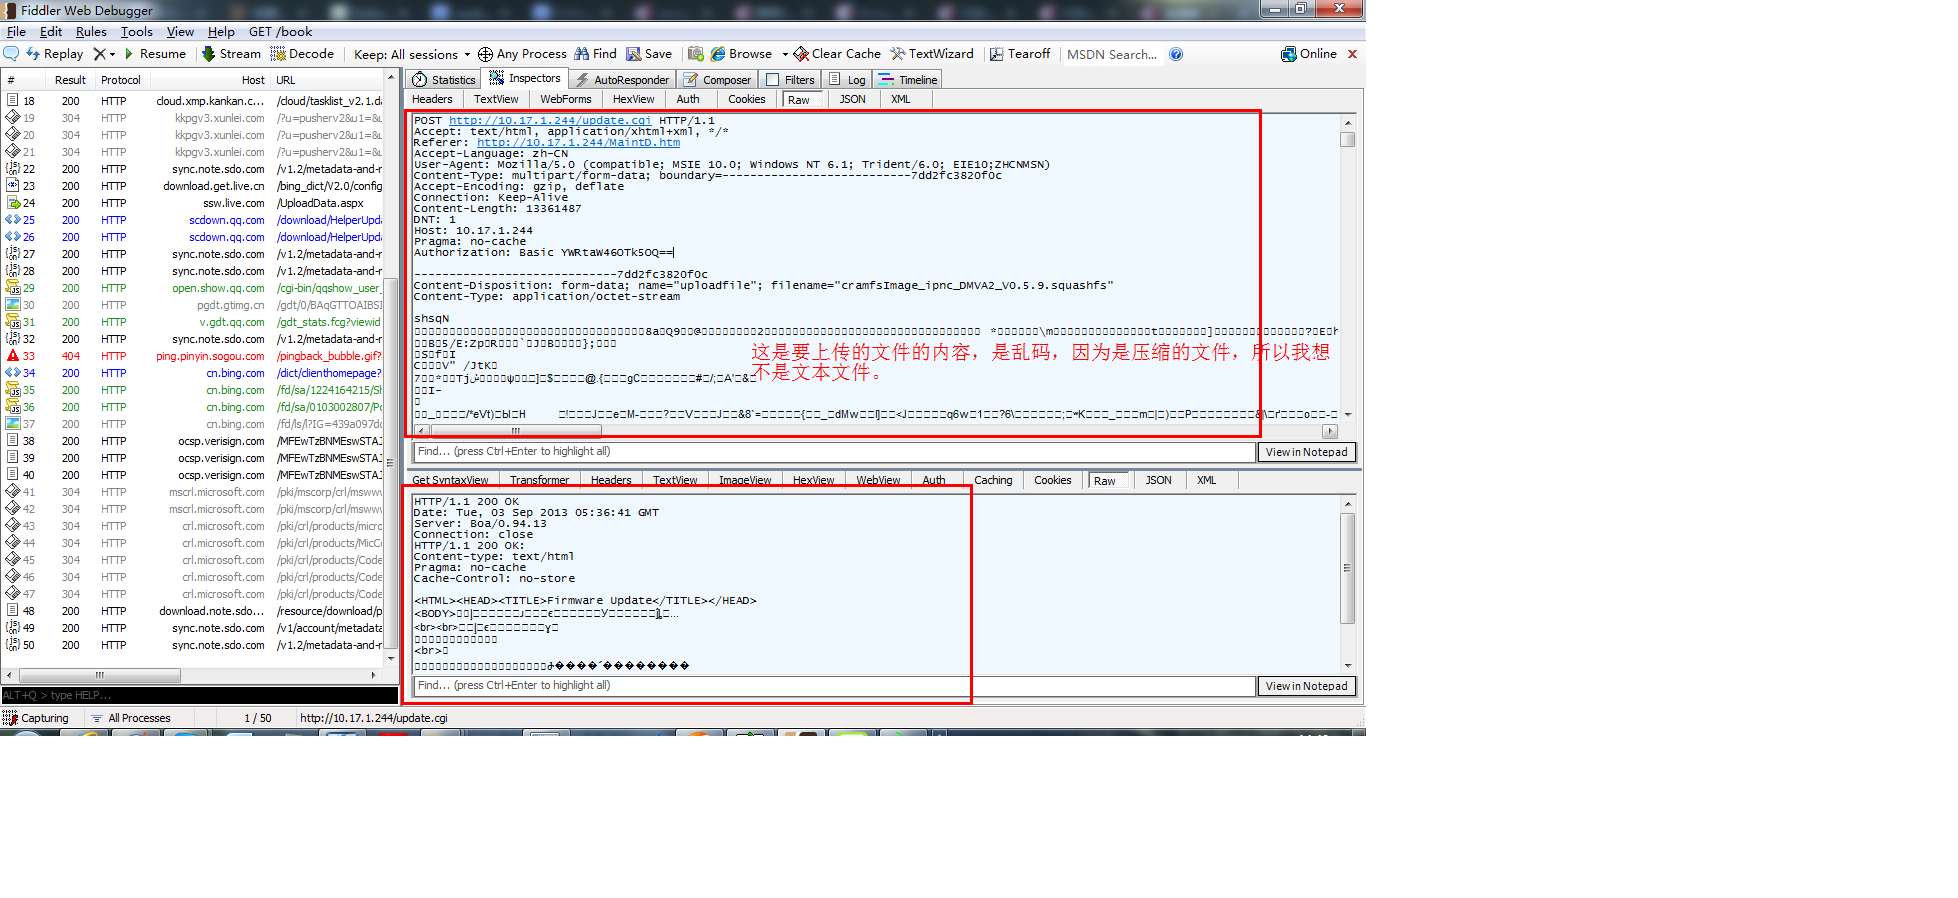This screenshot has width=1958, height=898.
Task: Switch to the Inspectors tab
Action: point(525,78)
